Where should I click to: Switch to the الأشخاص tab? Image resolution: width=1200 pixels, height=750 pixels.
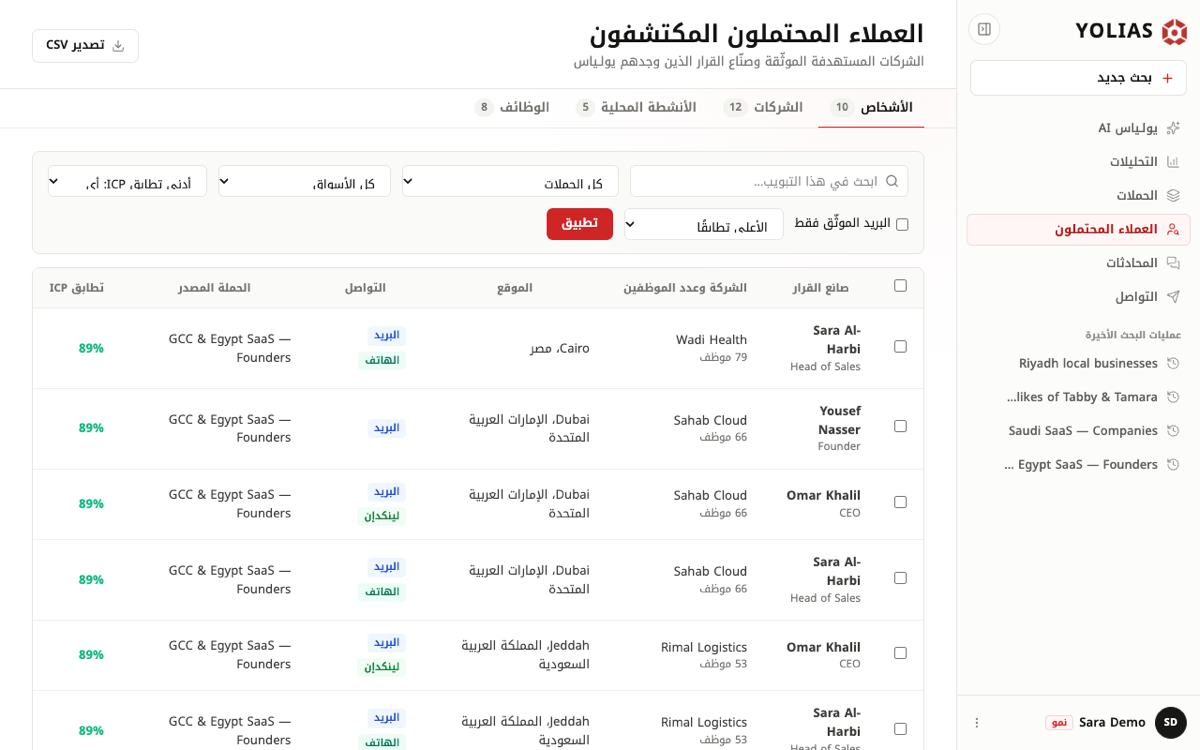[x=871, y=107]
